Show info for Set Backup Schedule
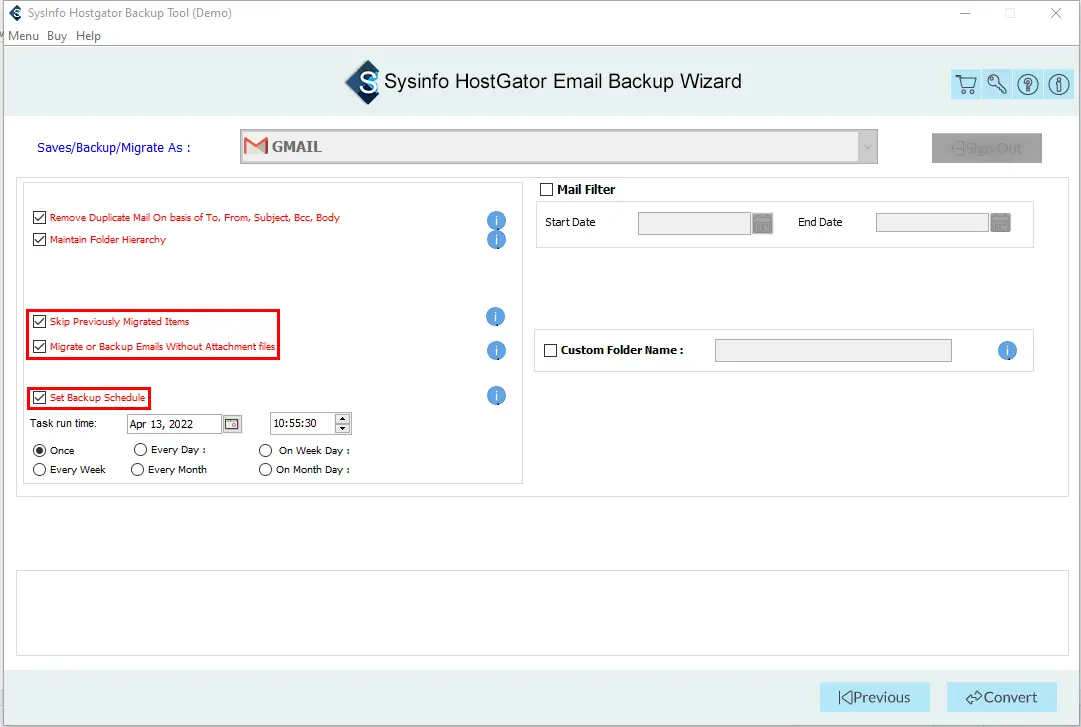This screenshot has width=1081, height=727. click(496, 396)
